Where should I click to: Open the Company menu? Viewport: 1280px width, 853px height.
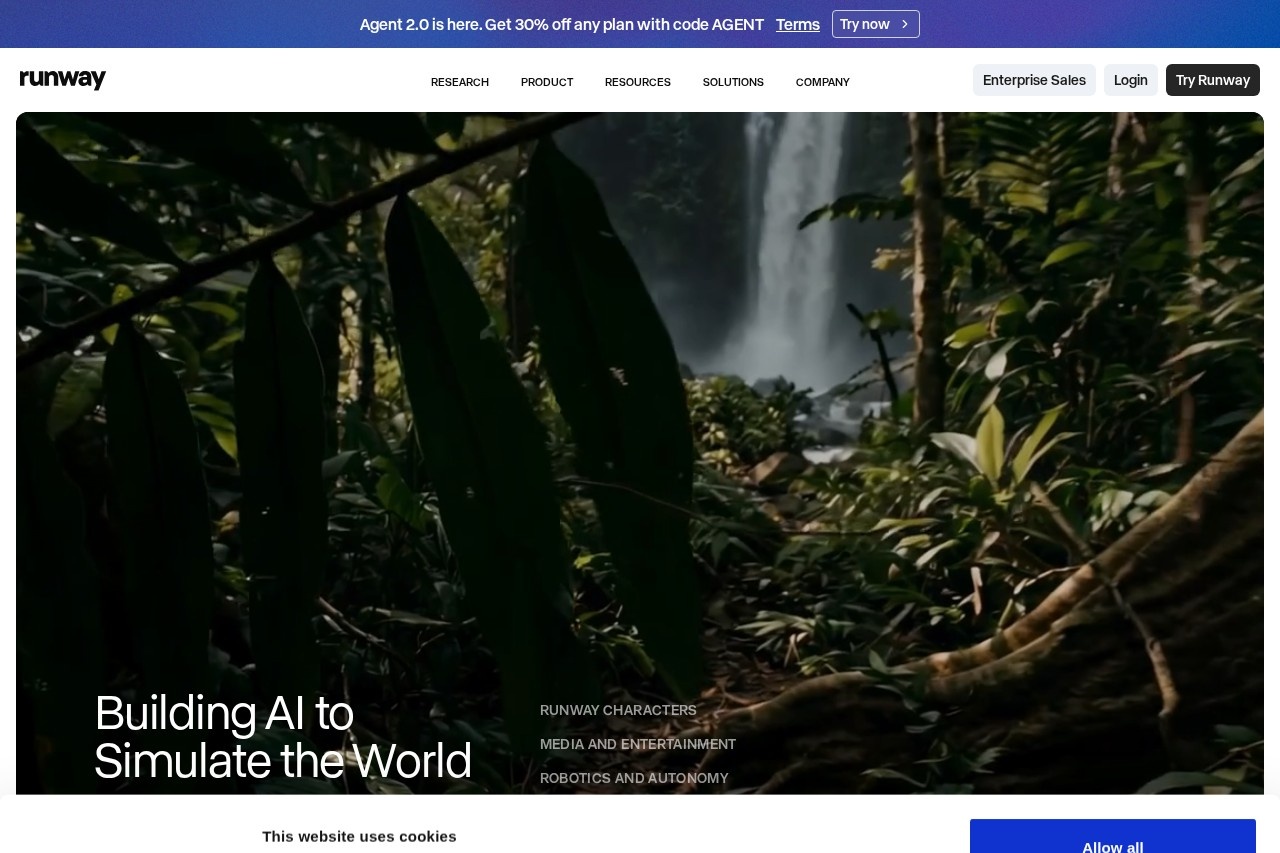coord(823,82)
